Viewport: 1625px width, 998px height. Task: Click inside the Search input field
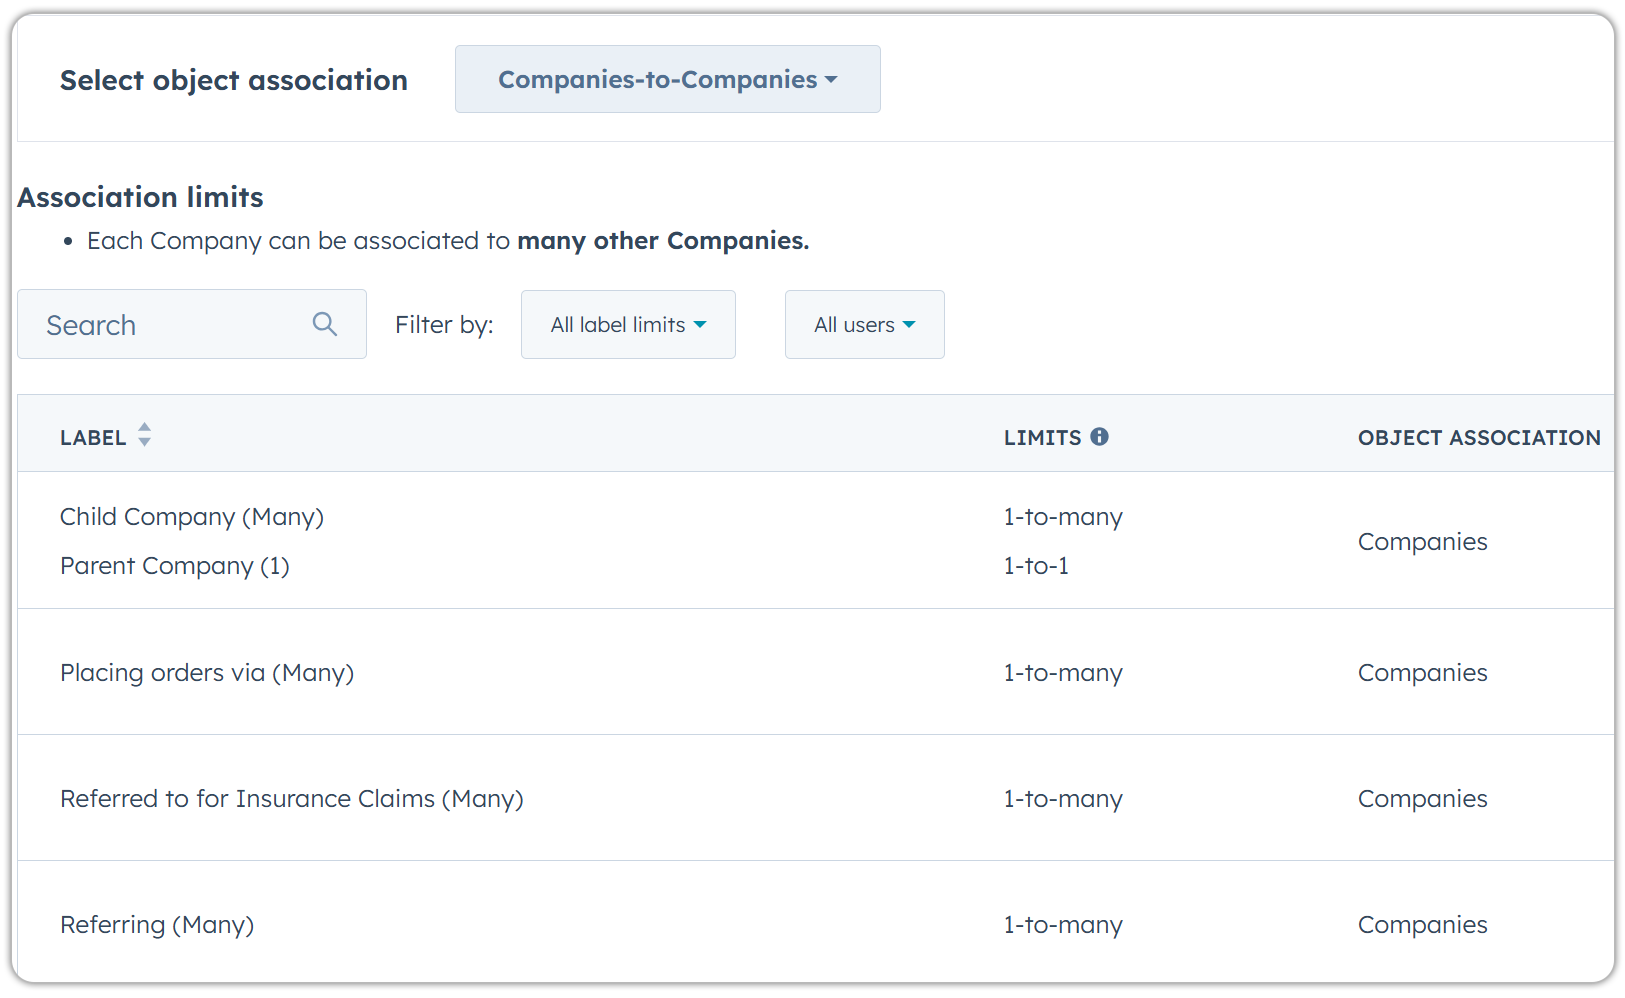(x=160, y=324)
